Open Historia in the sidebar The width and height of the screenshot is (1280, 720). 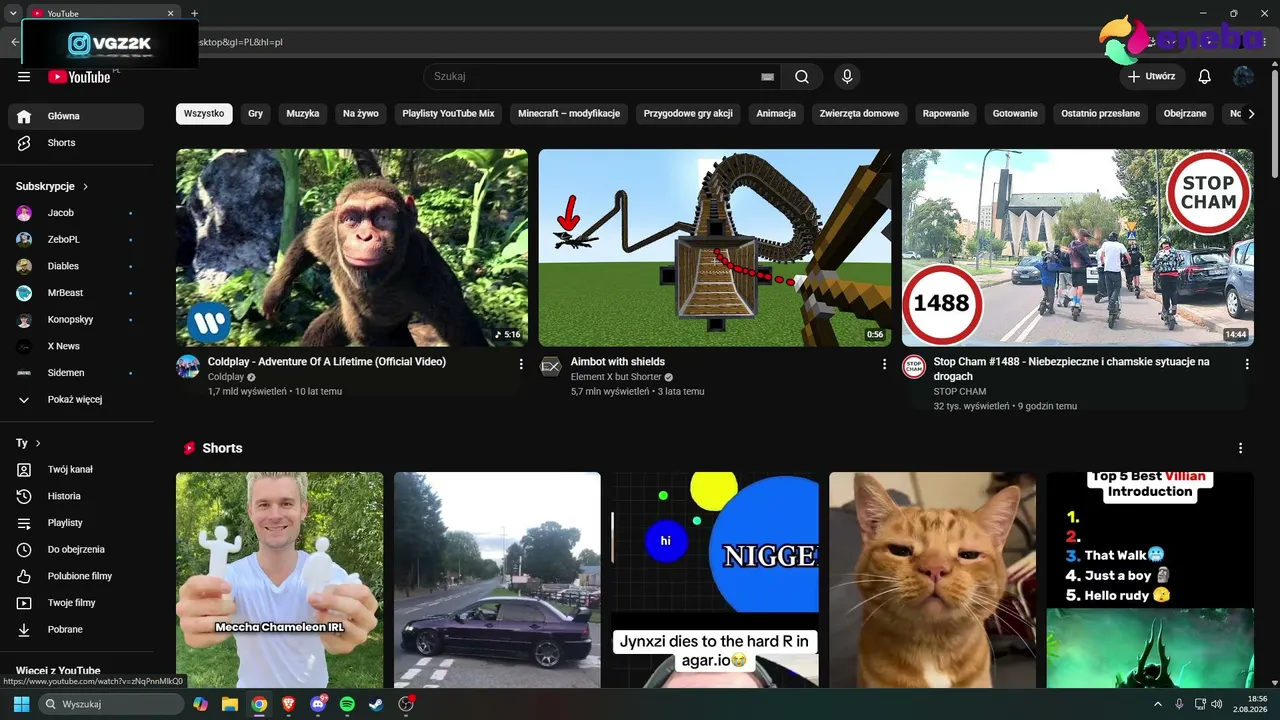click(76, 496)
